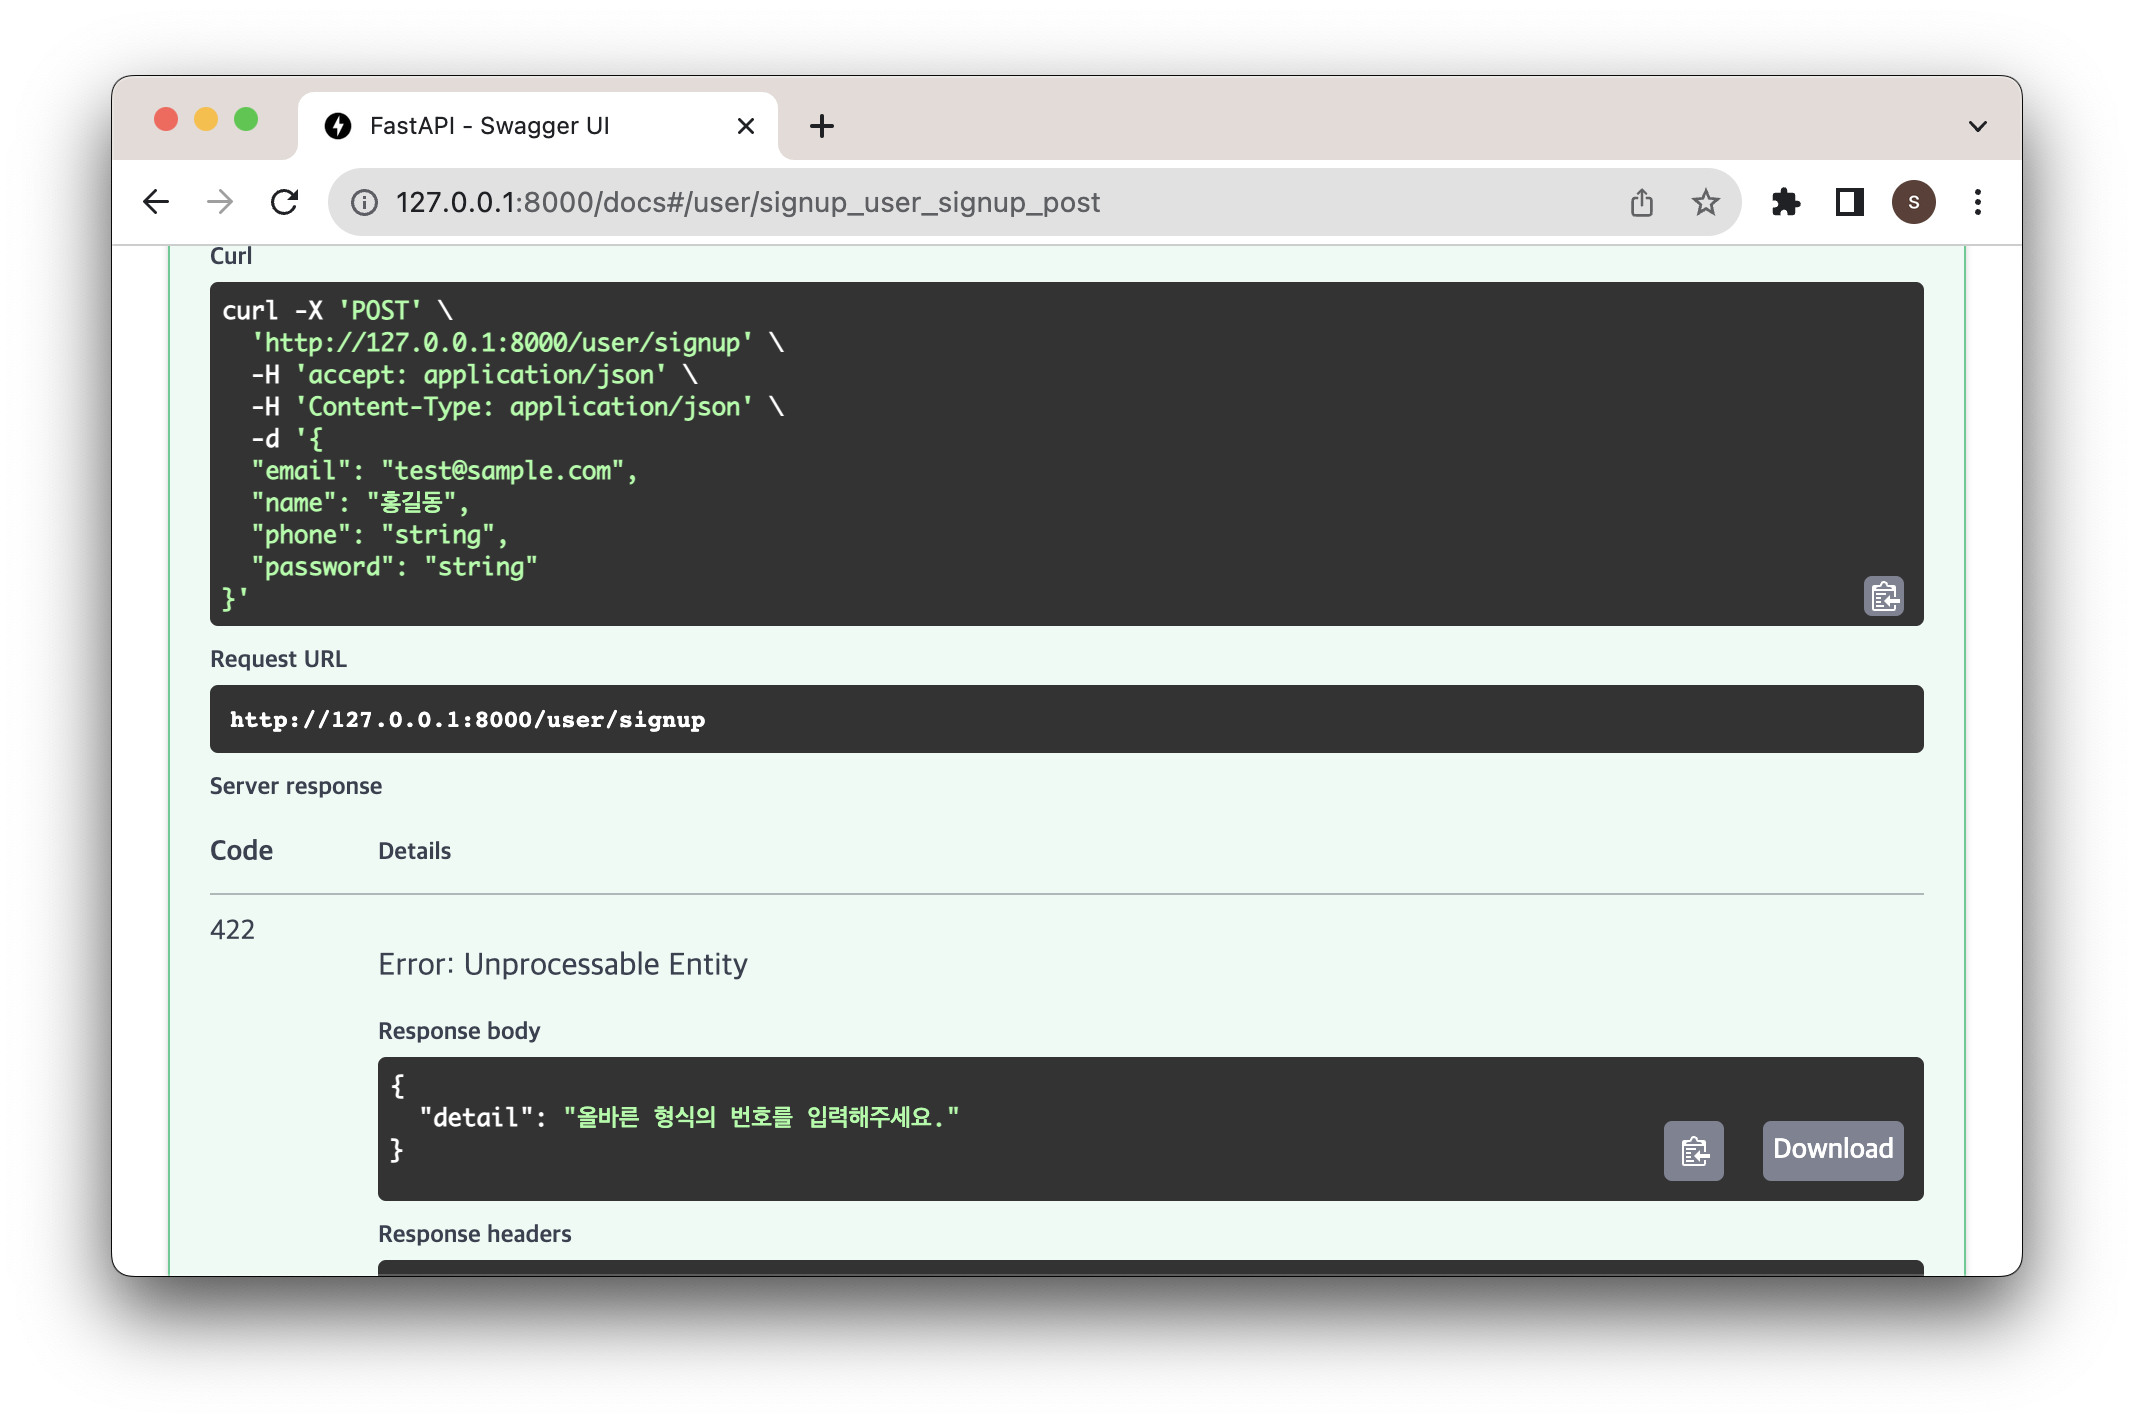Close the FastAPI Swagger UI tab
The width and height of the screenshot is (2134, 1424).
(745, 126)
